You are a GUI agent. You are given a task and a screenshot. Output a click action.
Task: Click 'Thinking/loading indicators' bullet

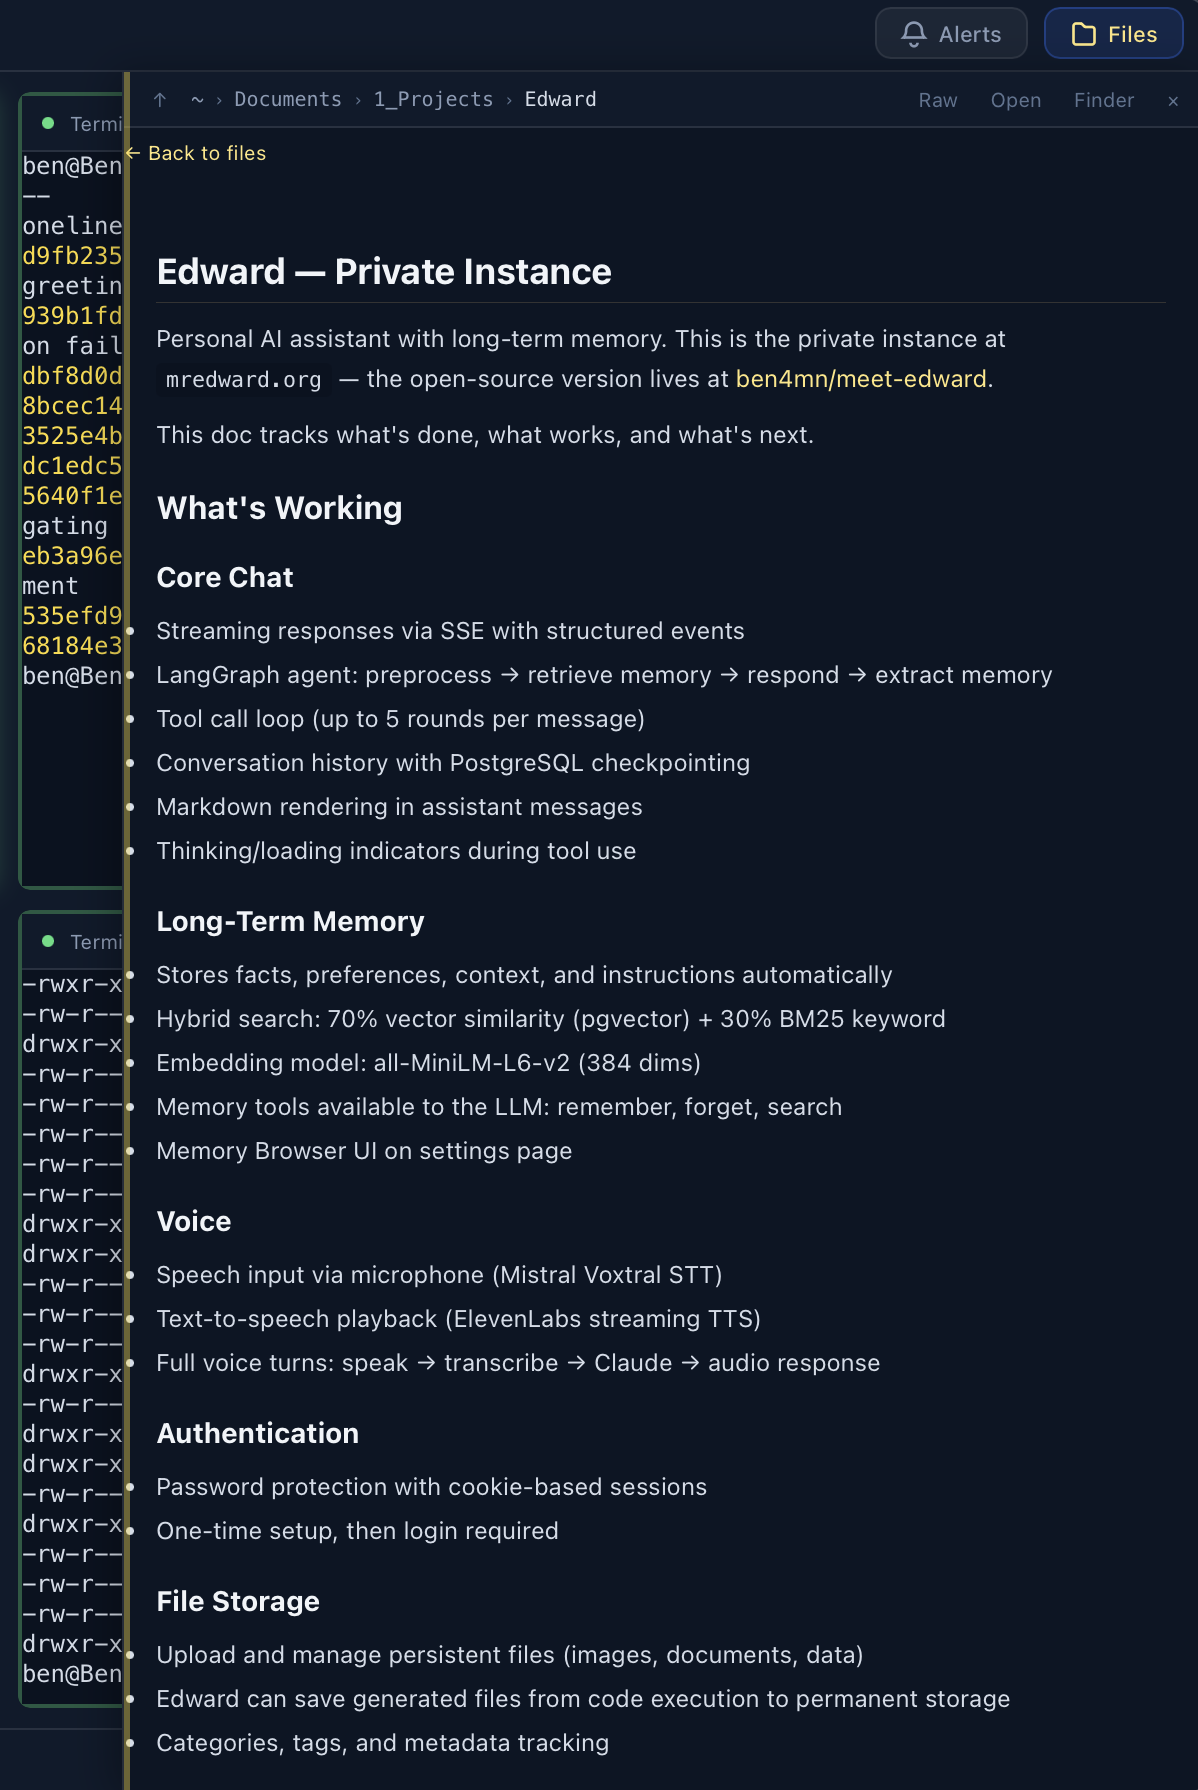[396, 851]
